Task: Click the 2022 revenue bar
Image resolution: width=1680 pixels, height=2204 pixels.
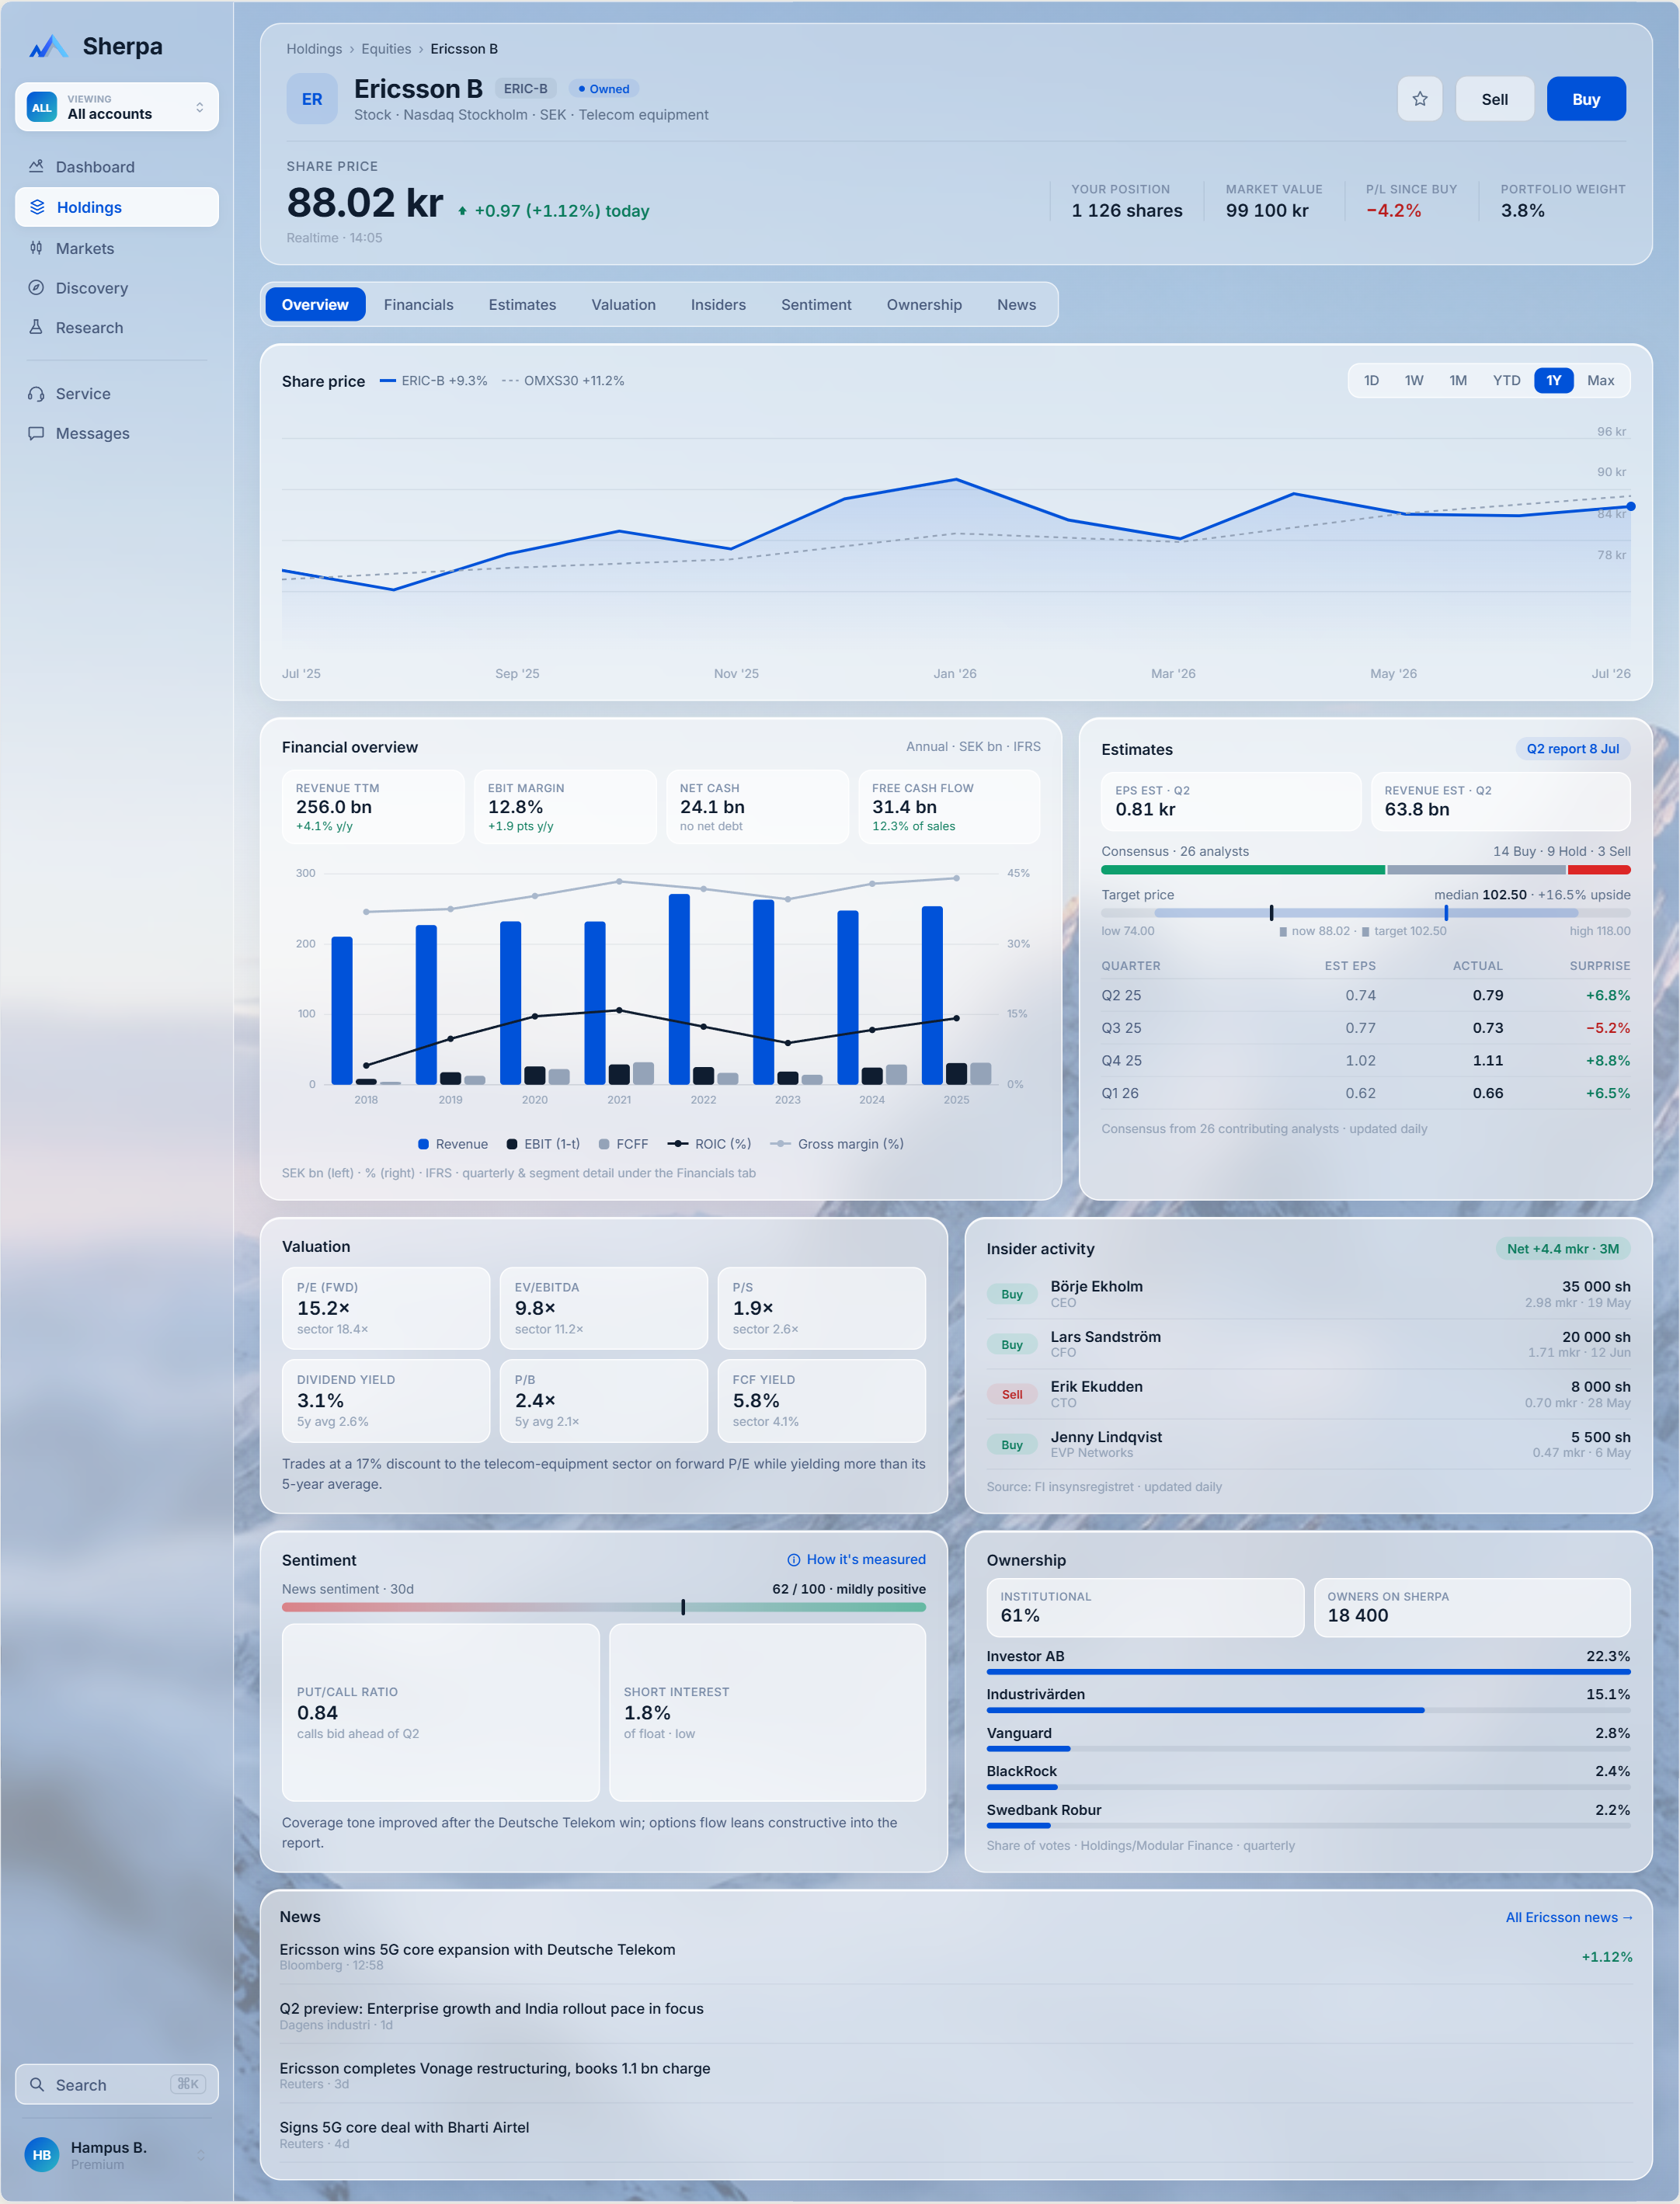Action: tap(679, 989)
